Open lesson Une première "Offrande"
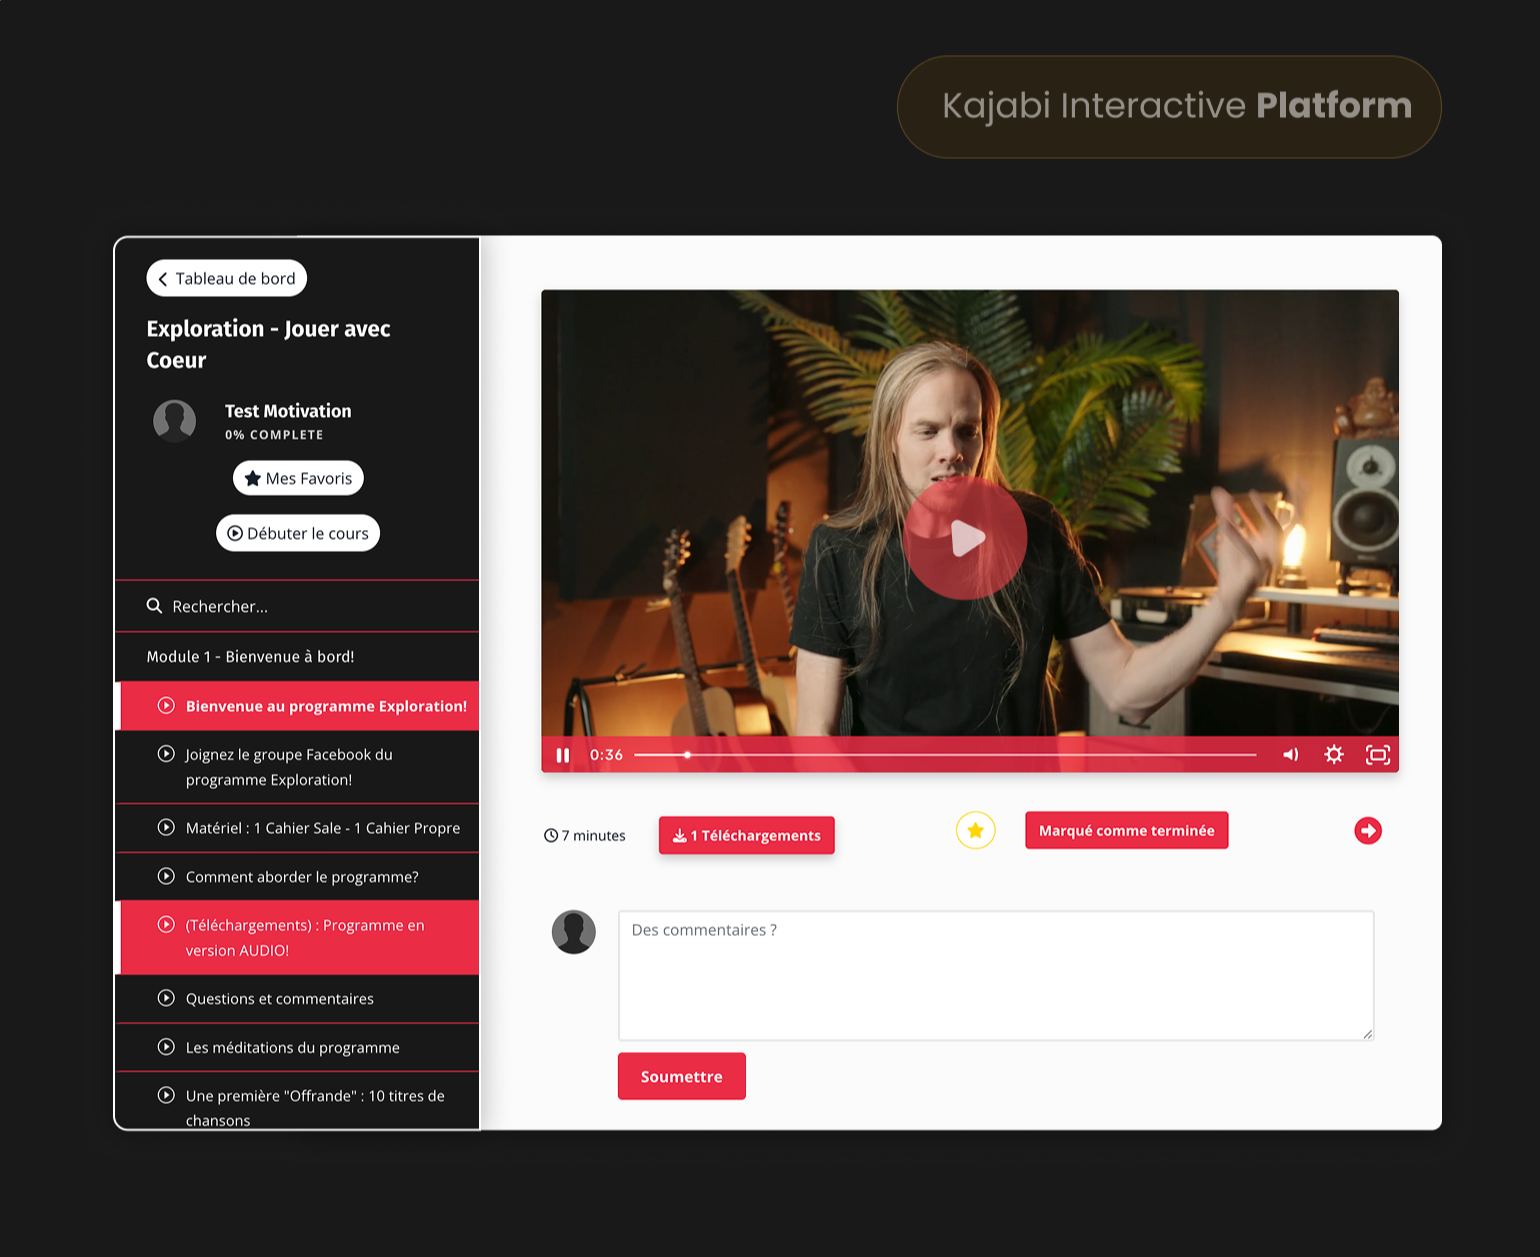This screenshot has height=1257, width=1540. [x=298, y=1101]
